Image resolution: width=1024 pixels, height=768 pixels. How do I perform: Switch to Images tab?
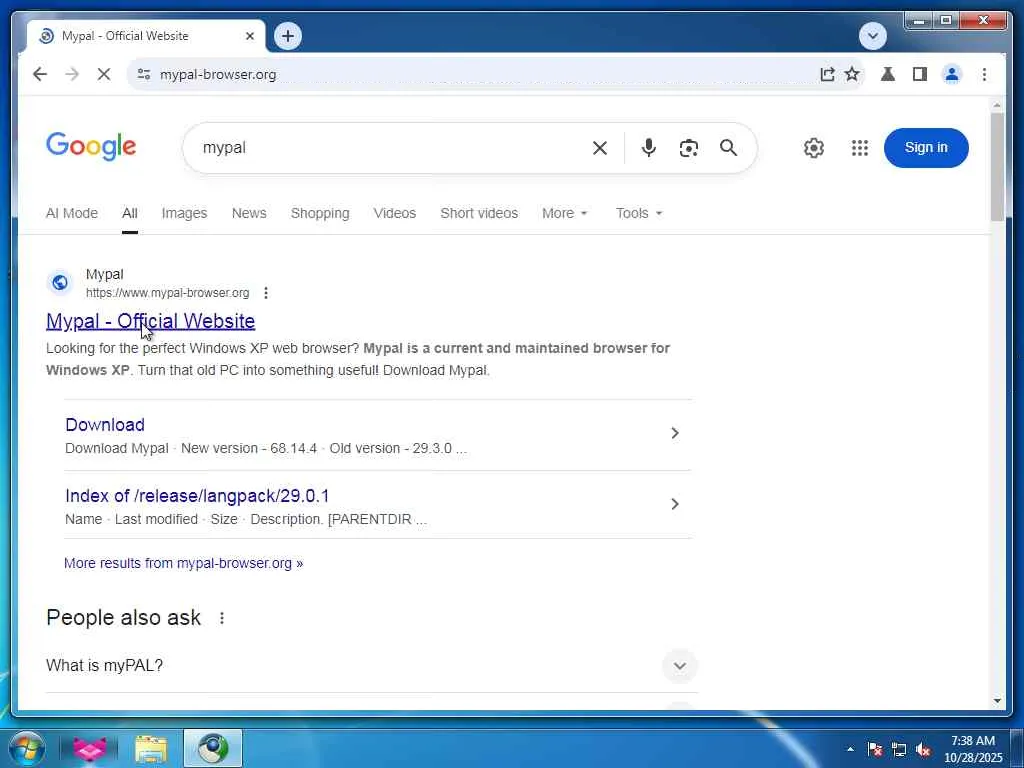click(x=184, y=214)
